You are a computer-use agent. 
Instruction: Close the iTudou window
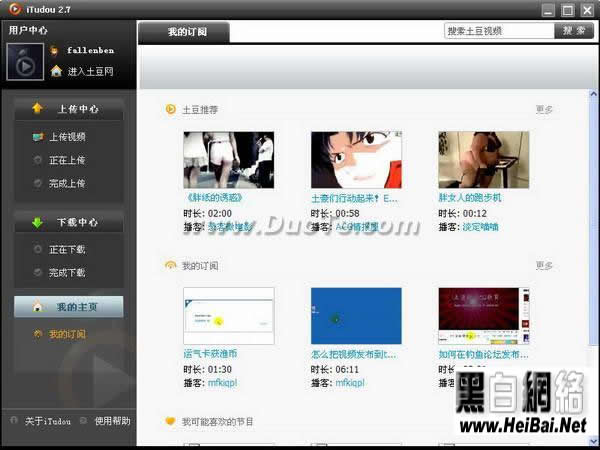pyautogui.click(x=587, y=10)
